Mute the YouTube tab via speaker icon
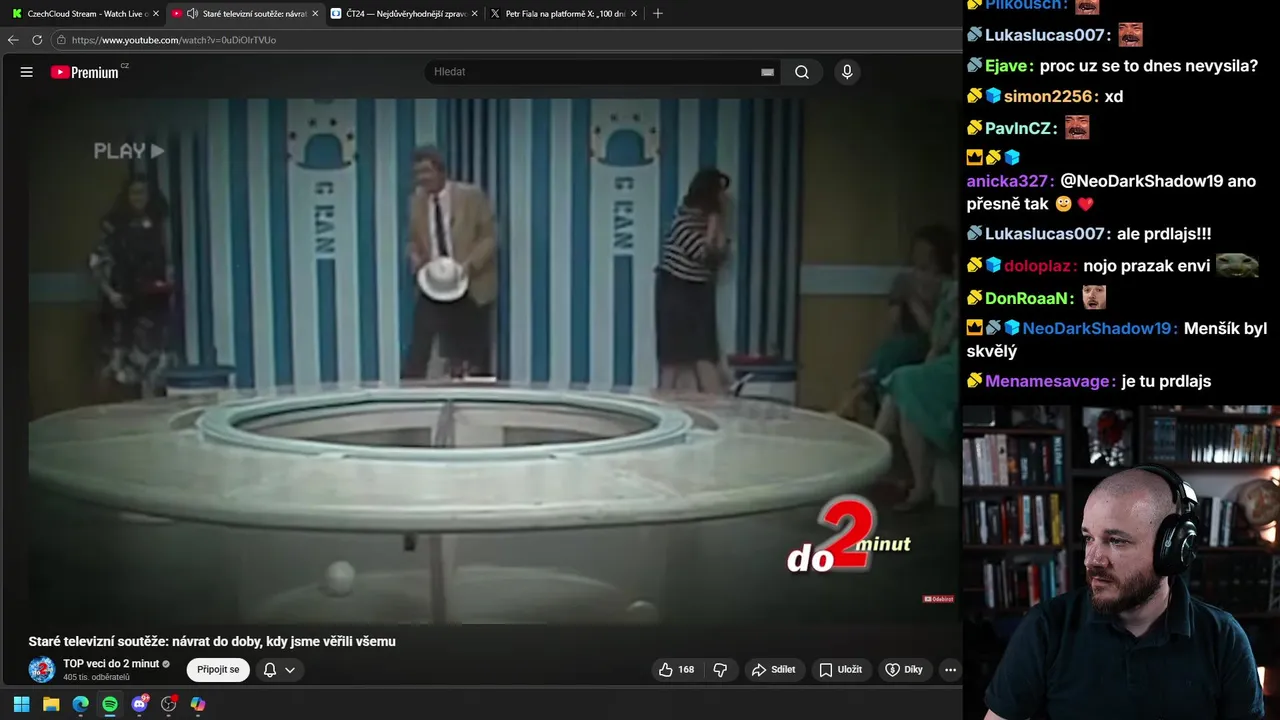Image resolution: width=1280 pixels, height=720 pixels. coord(191,14)
